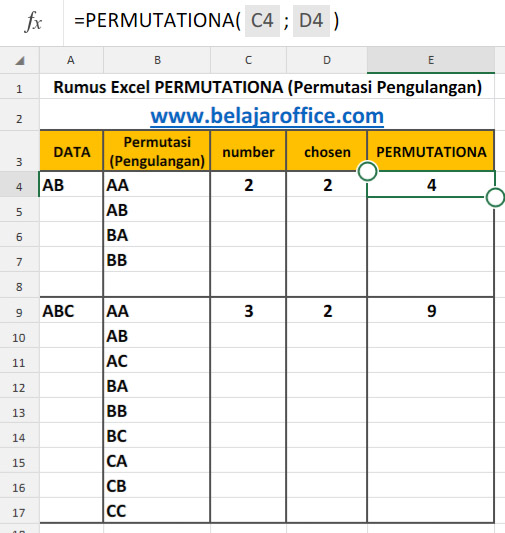
Task: Click the formula bar PERMUTATIONA text
Action: click(x=158, y=21)
